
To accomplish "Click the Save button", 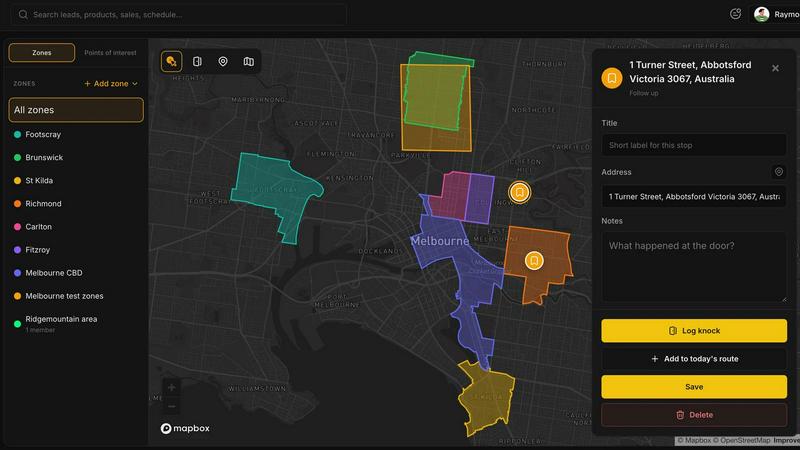I will [x=694, y=387].
